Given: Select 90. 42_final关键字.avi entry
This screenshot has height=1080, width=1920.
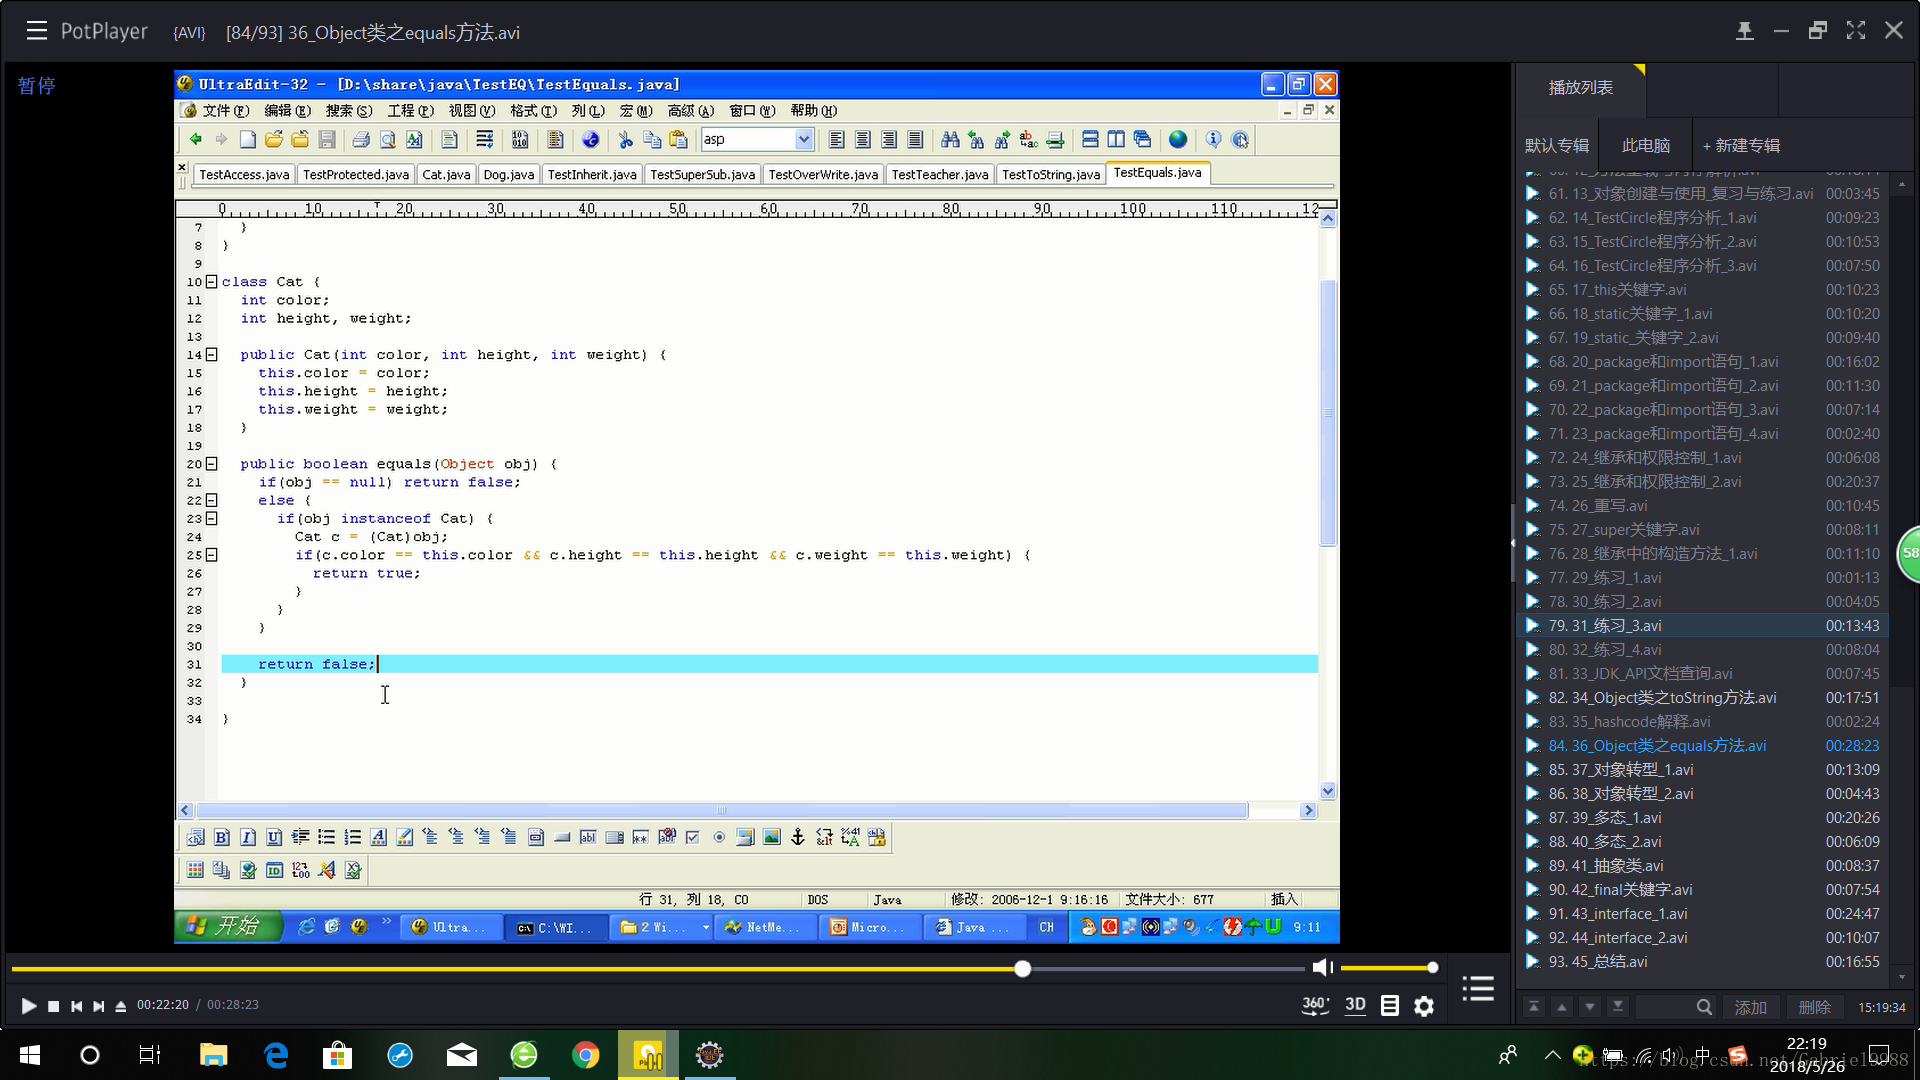Looking at the screenshot, I should click(1701, 890).
